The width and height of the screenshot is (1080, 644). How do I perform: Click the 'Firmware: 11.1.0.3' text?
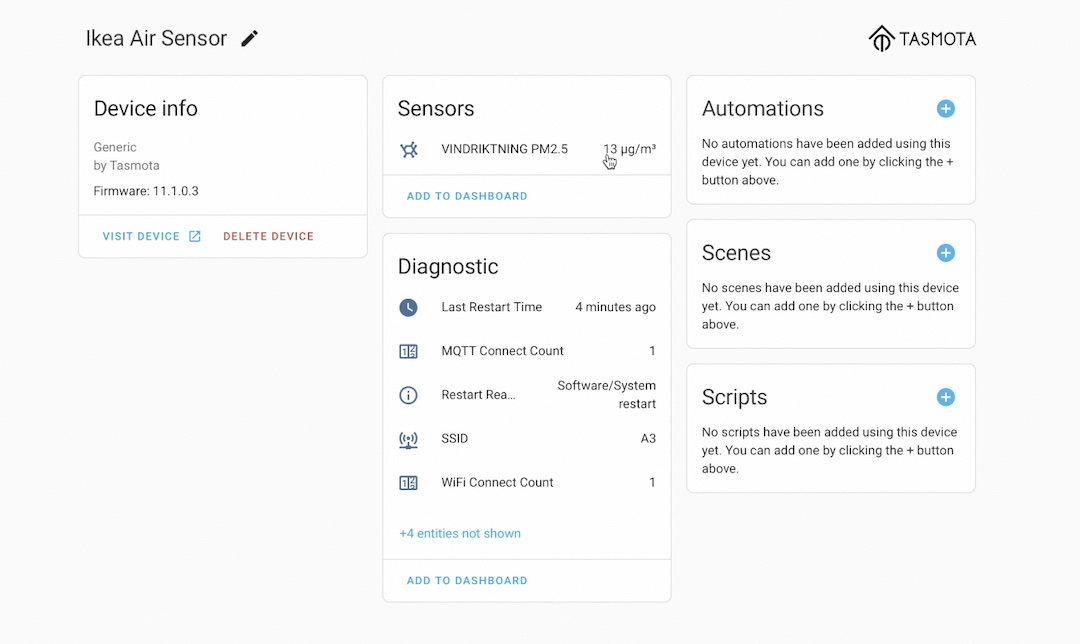click(x=146, y=191)
